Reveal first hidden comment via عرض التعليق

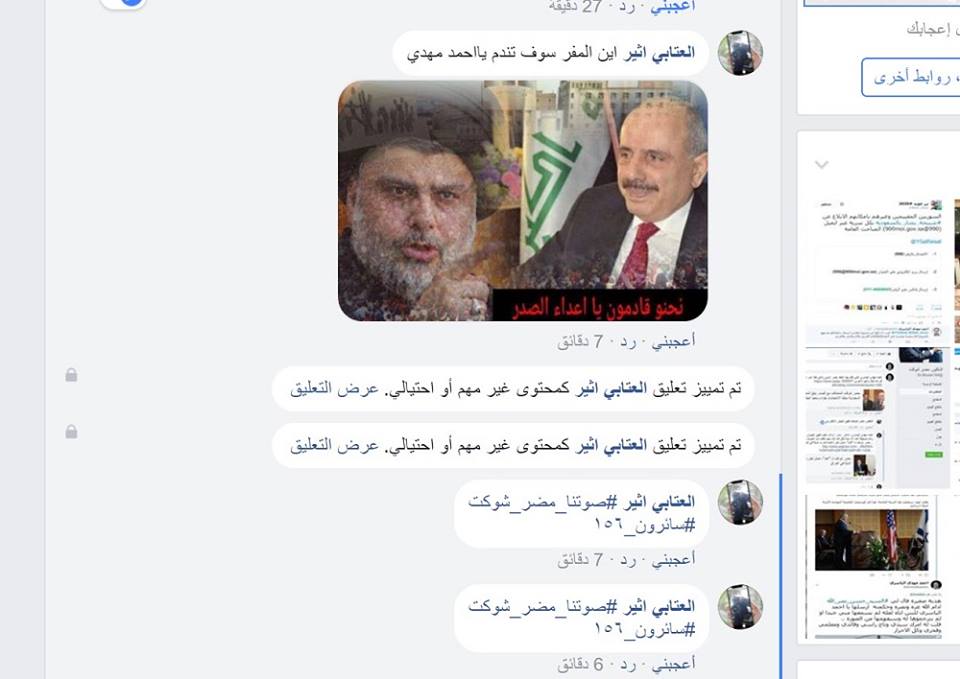pyautogui.click(x=334, y=388)
